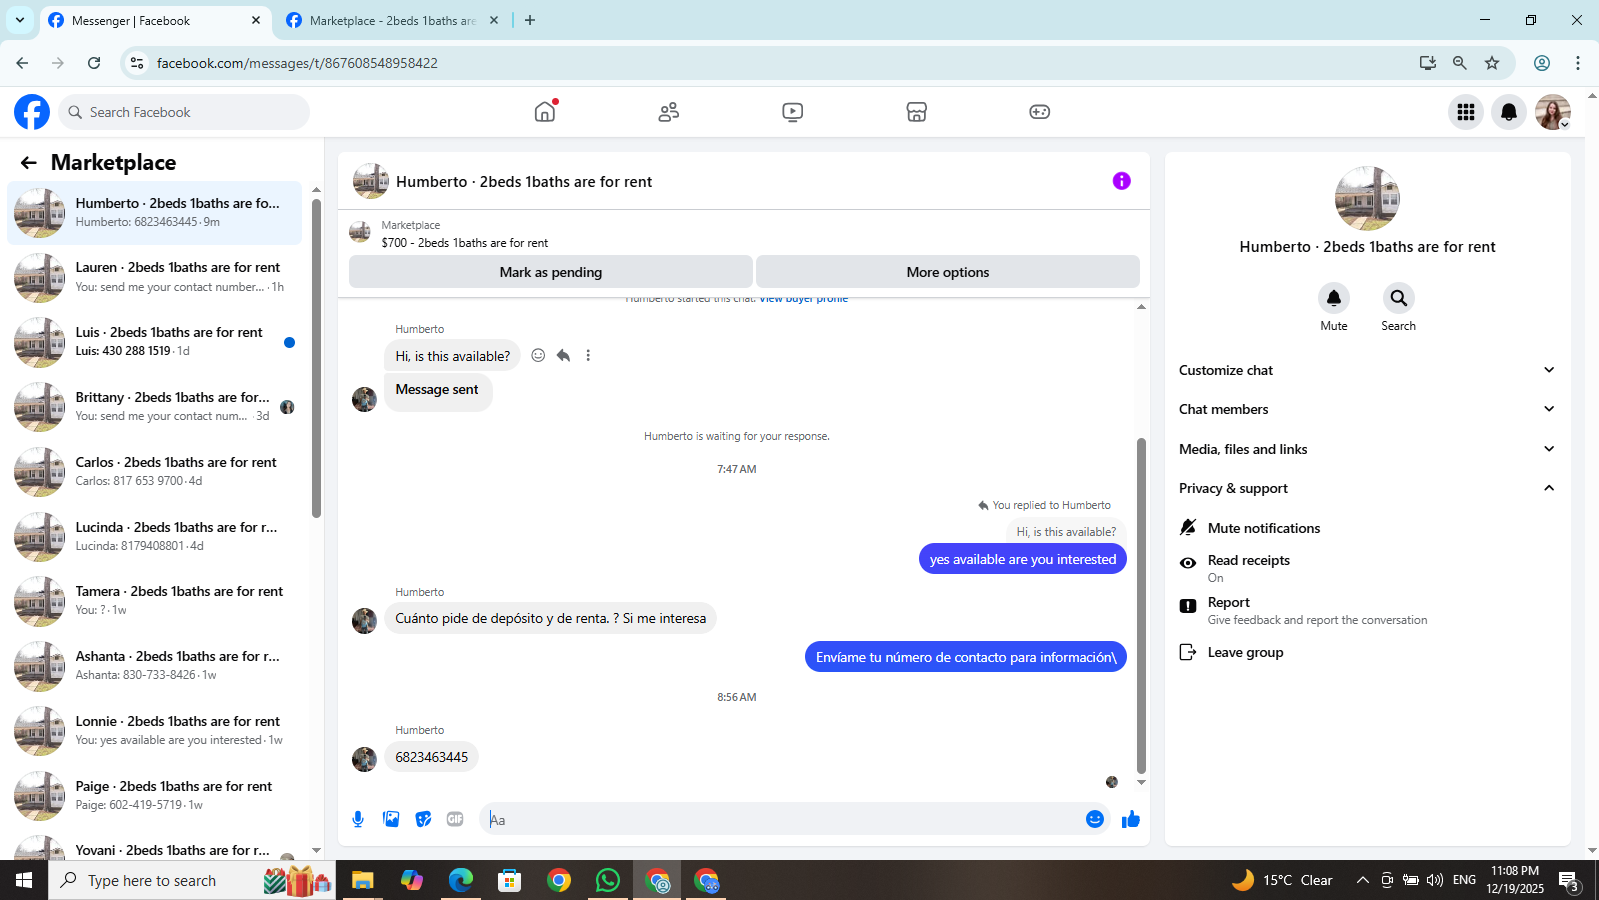The width and height of the screenshot is (1599, 900).
Task: Expand the Customize chat section
Action: [1367, 370]
